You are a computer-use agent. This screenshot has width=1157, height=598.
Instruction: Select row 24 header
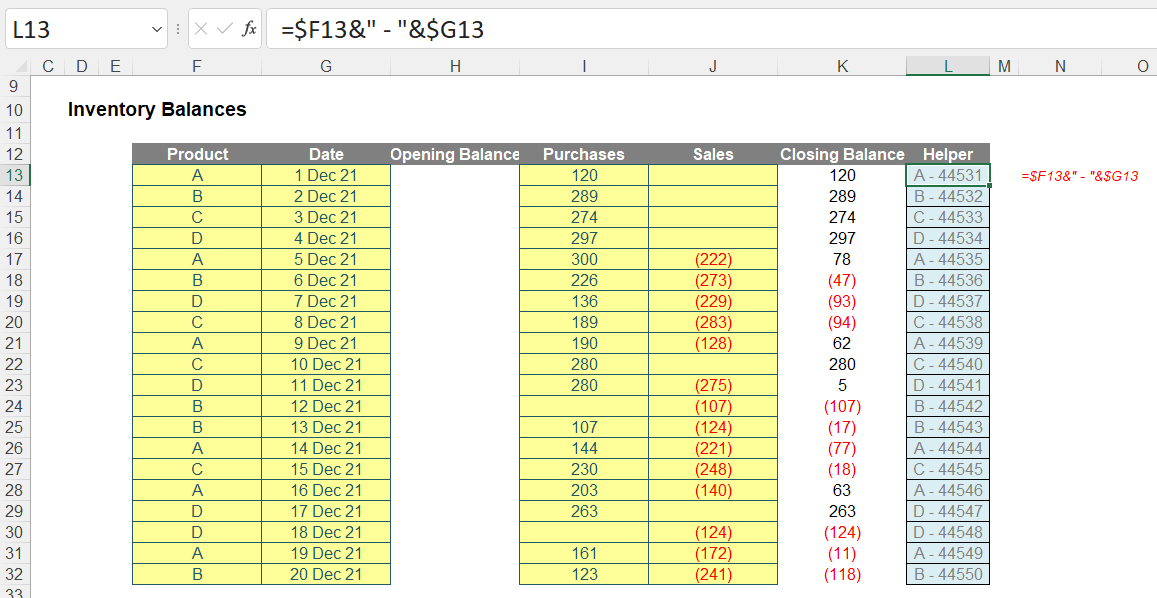point(14,406)
